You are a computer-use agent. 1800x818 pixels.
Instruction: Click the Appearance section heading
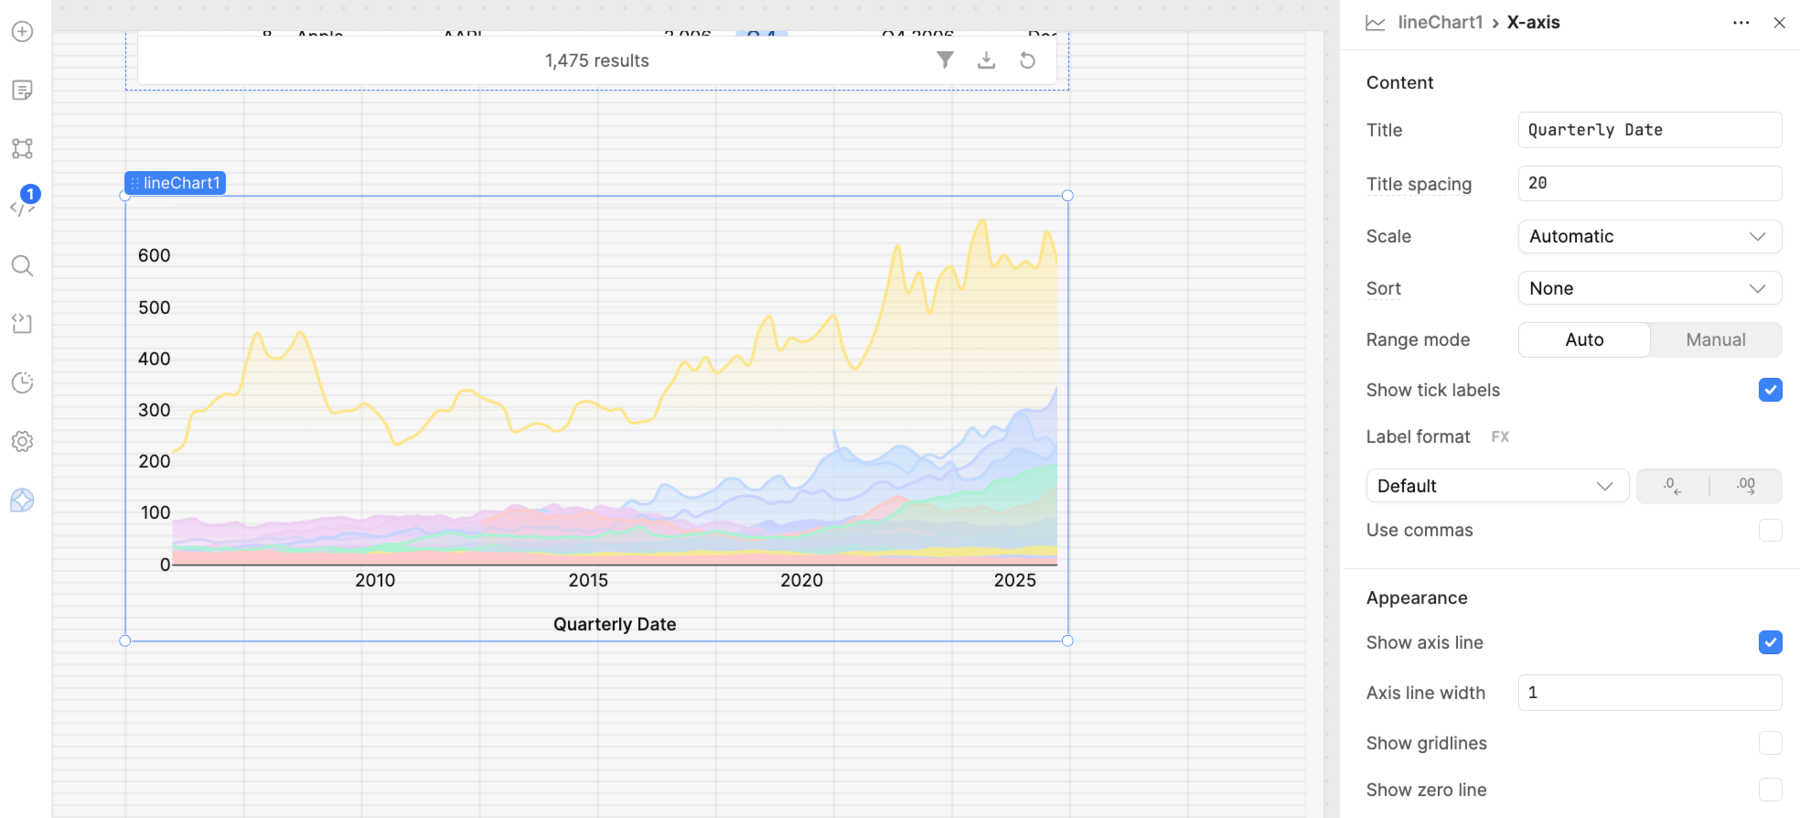(x=1417, y=598)
